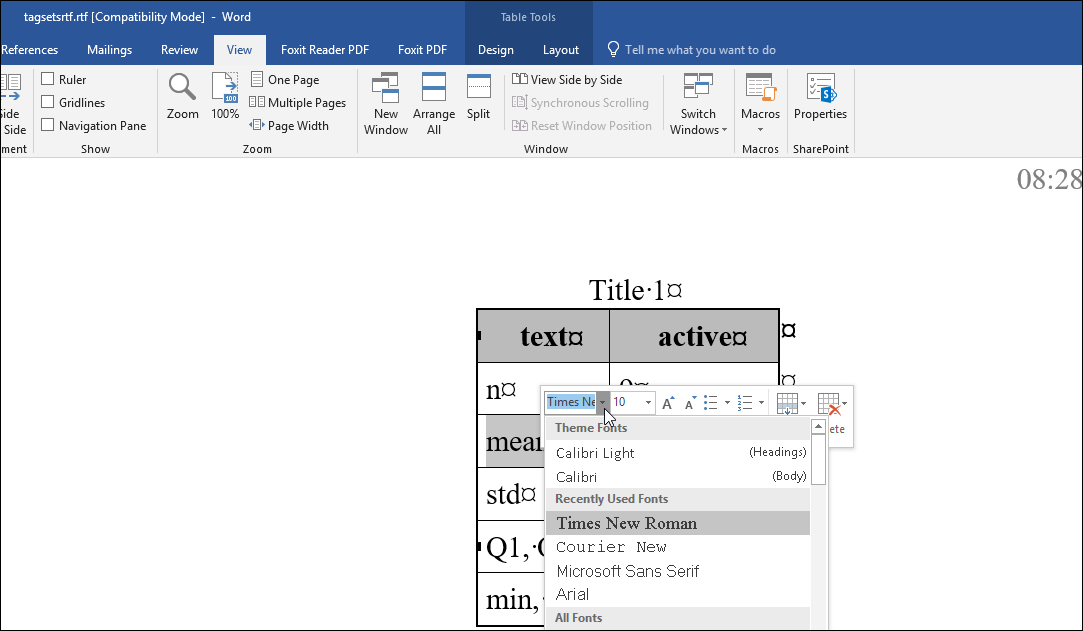
Task: Click the Grow Font icon in mini toolbar
Action: click(x=667, y=402)
